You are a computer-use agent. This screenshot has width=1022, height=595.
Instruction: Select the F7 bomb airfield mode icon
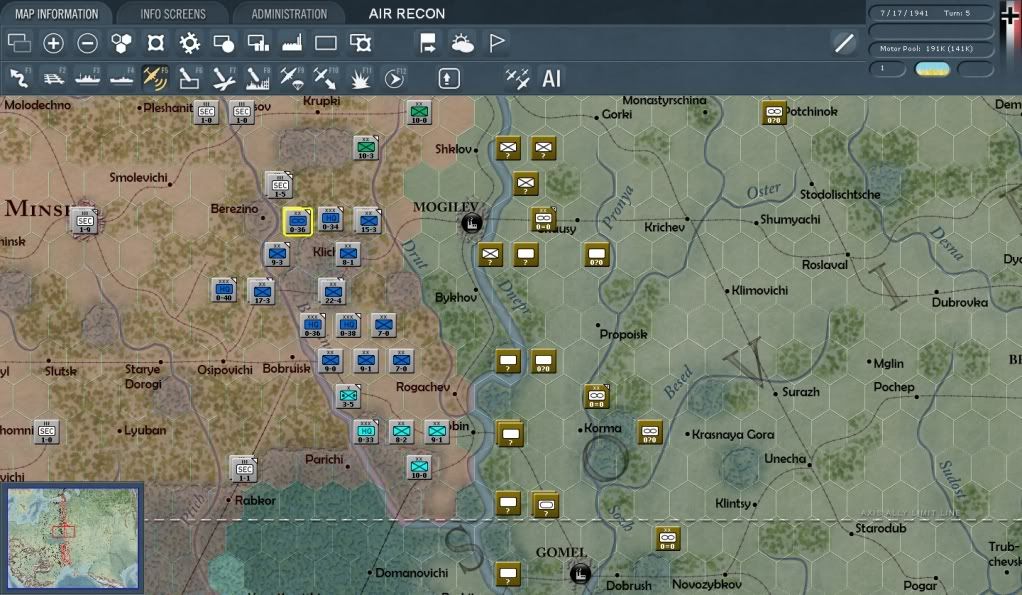pyautogui.click(x=224, y=79)
